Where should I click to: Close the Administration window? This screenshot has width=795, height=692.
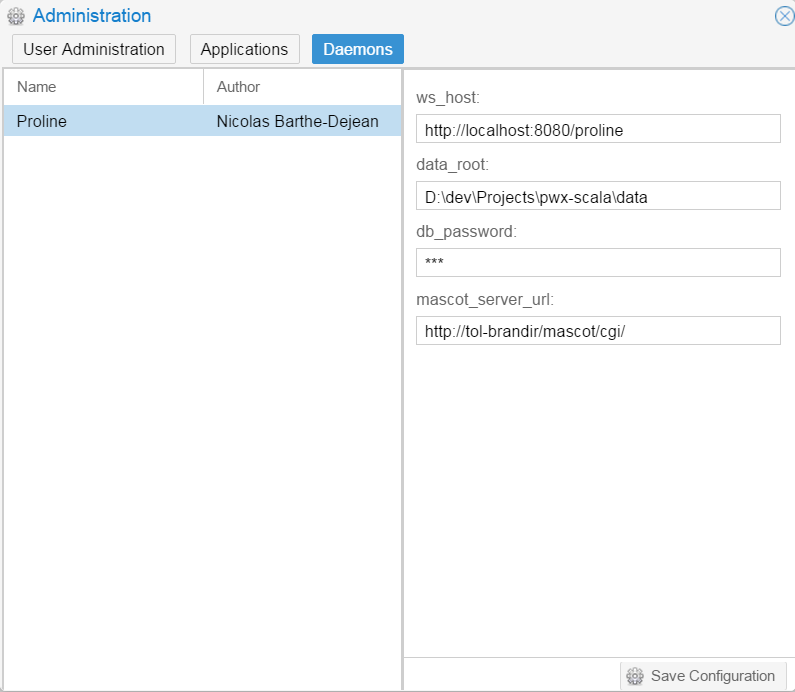(x=784, y=16)
